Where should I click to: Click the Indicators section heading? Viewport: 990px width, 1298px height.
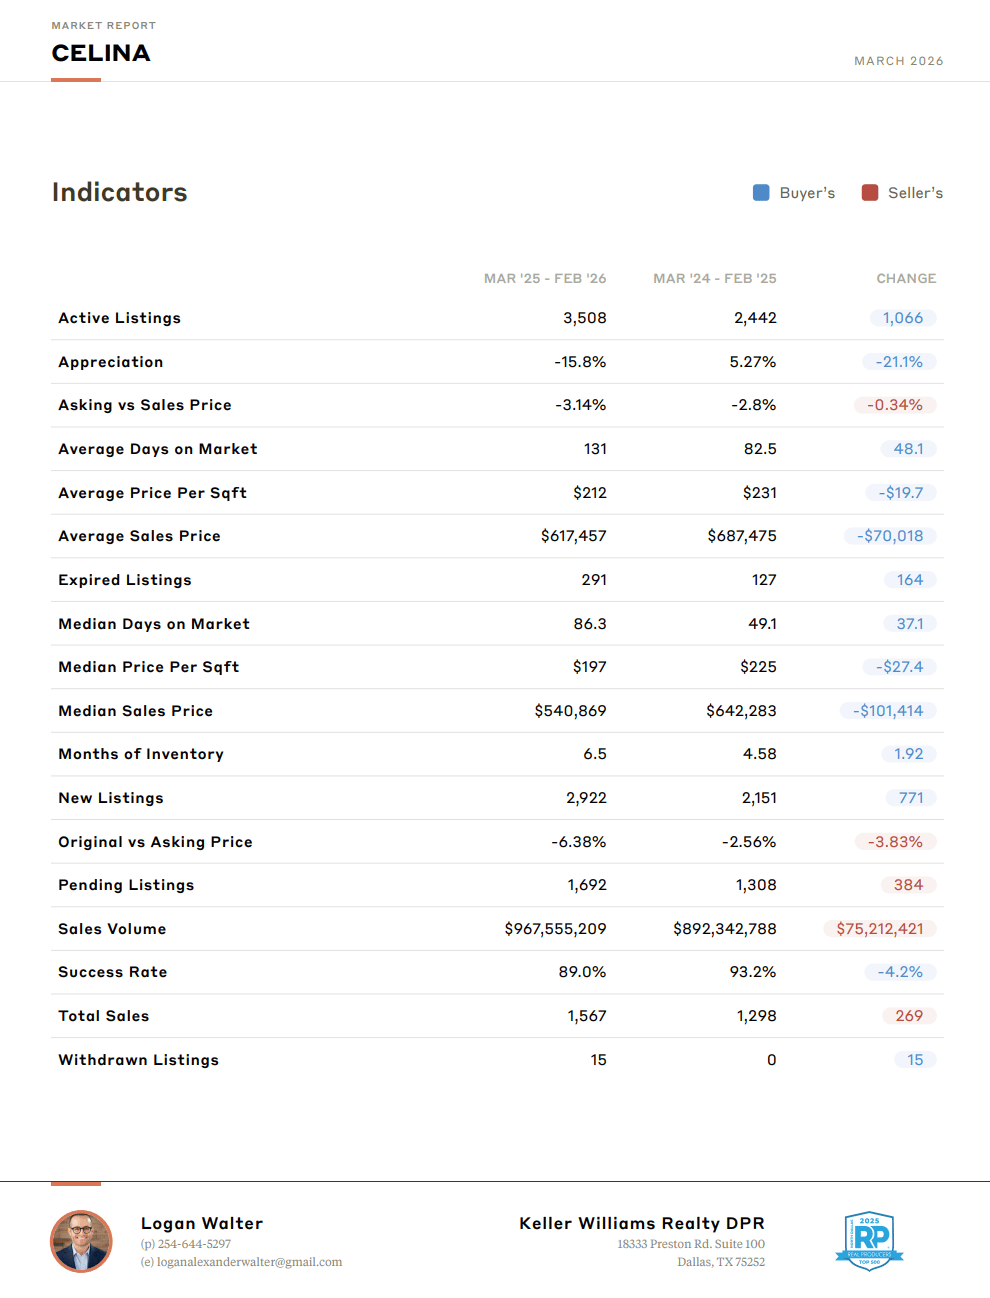pyautogui.click(x=120, y=192)
